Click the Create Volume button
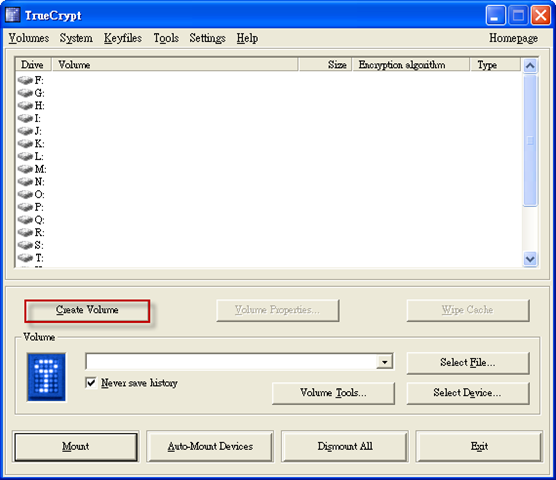The height and width of the screenshot is (480, 556). pos(87,311)
